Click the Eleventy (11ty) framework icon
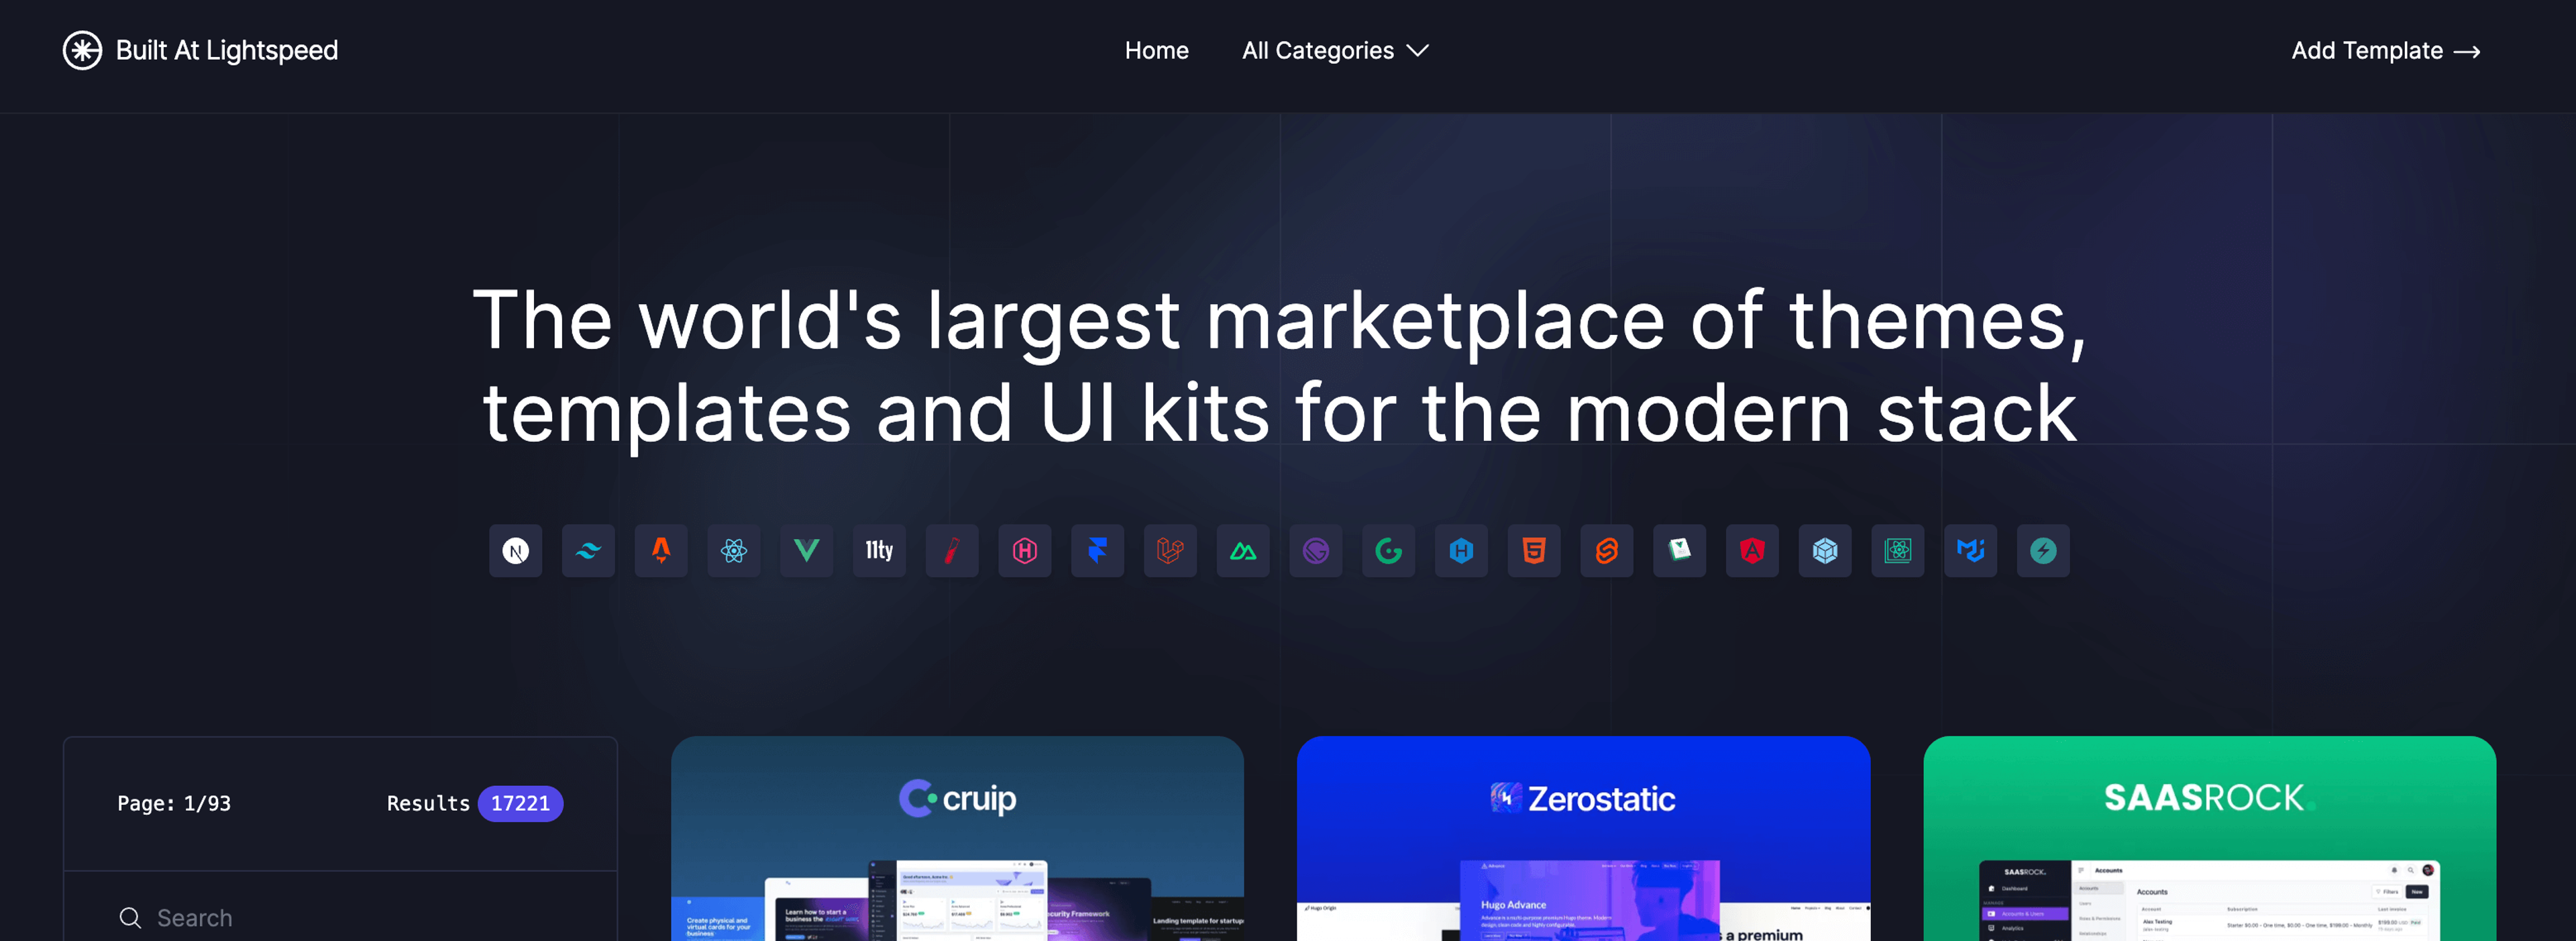The width and height of the screenshot is (2576, 941). 877,550
